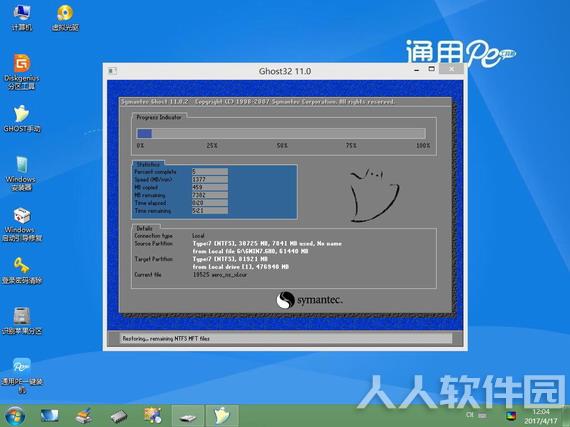The height and width of the screenshot is (427, 570).
Task: Click the CH input language indicator
Action: tap(470, 415)
